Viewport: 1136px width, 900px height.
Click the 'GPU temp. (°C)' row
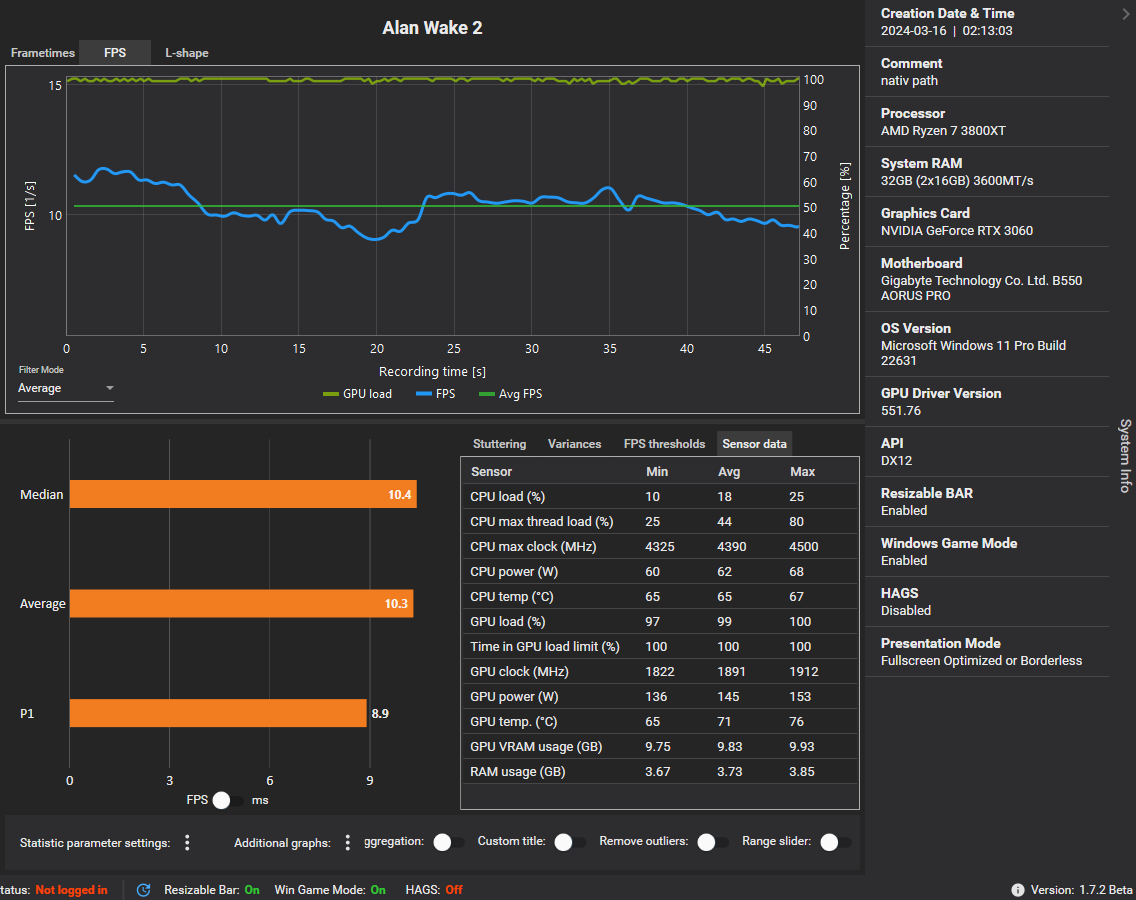point(659,722)
